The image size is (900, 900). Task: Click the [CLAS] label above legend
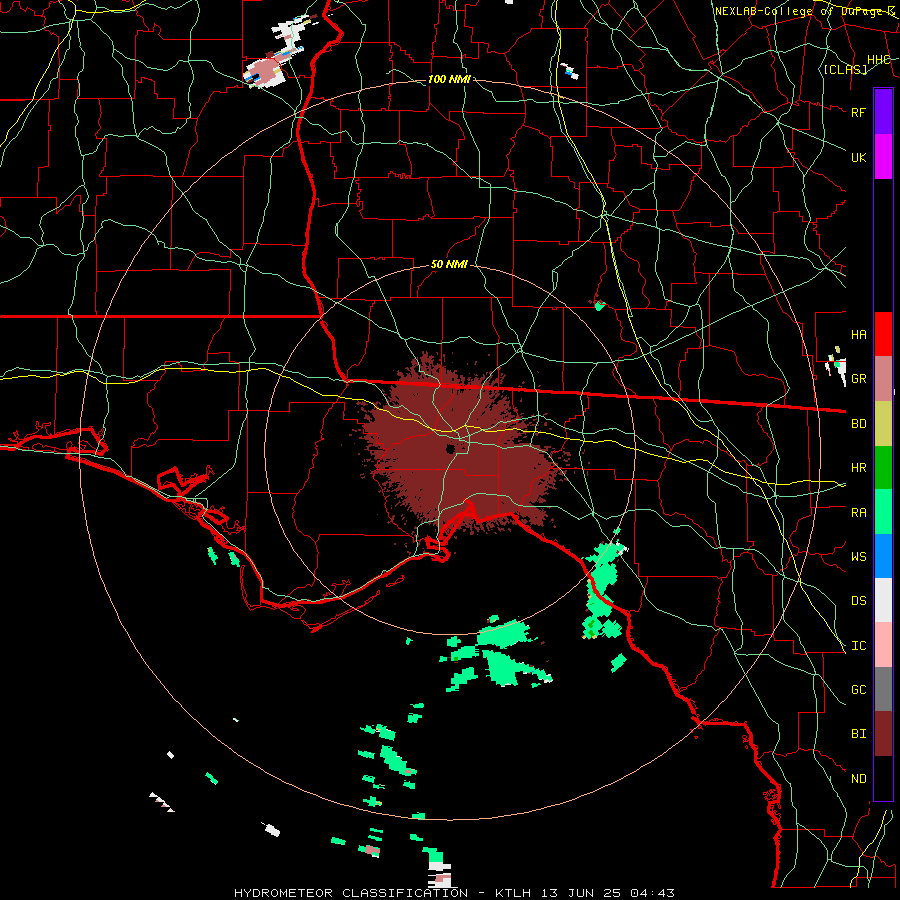pyautogui.click(x=845, y=69)
